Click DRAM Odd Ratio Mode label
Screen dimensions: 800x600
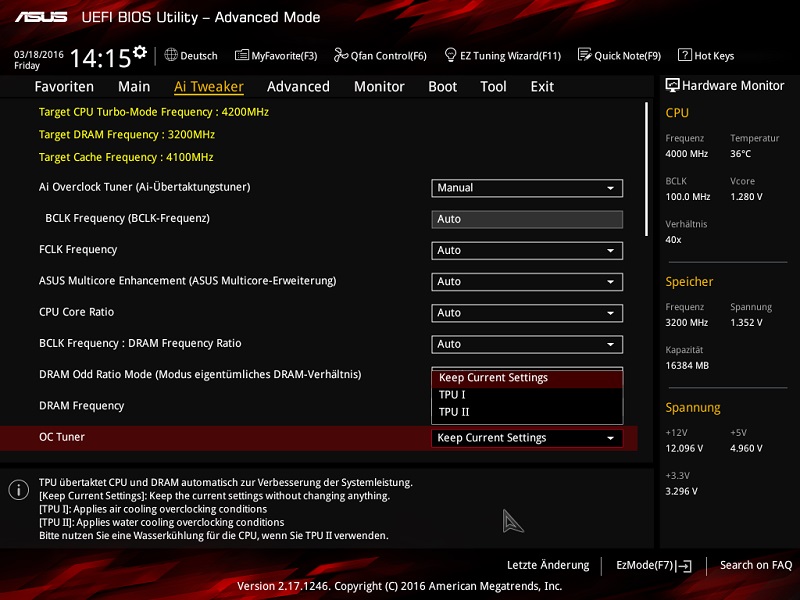pyautogui.click(x=200, y=374)
